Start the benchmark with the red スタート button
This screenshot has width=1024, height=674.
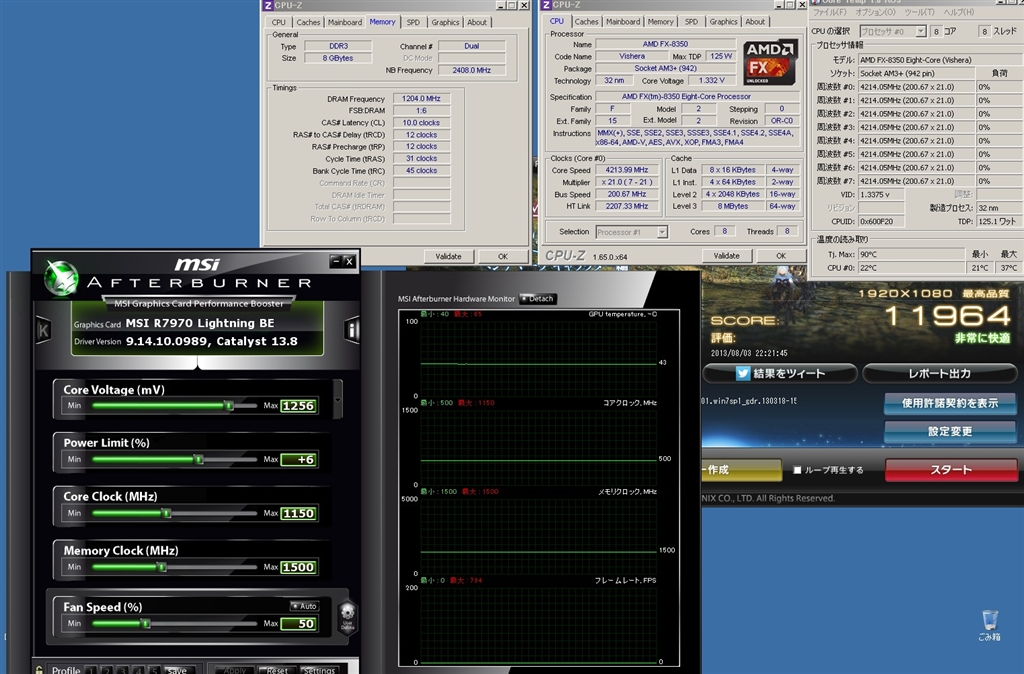951,470
